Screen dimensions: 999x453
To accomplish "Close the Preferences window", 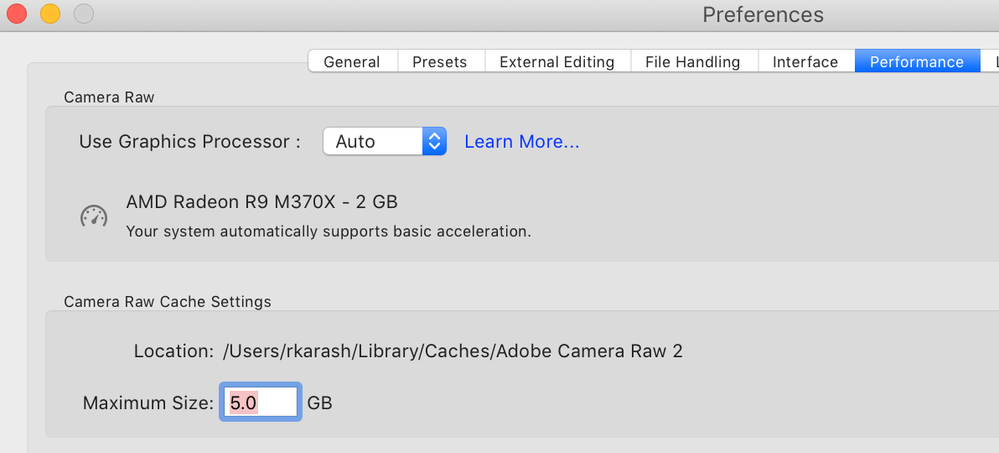I will pyautogui.click(x=17, y=15).
